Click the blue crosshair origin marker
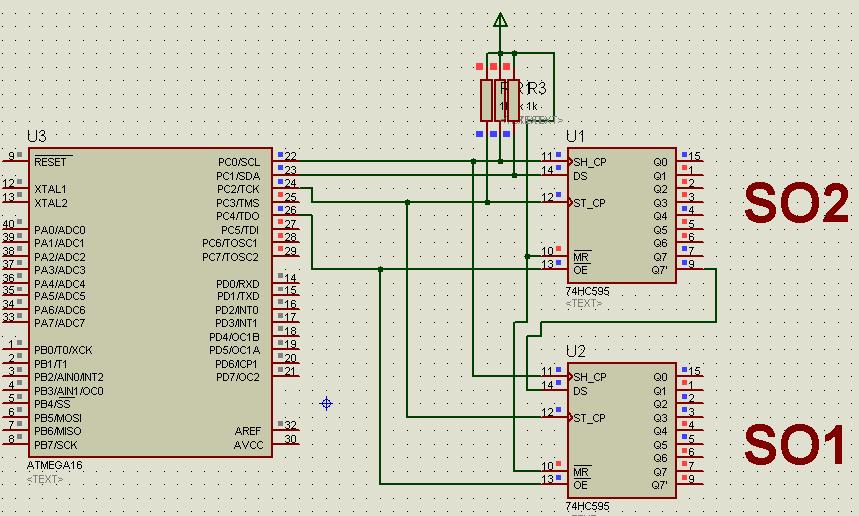 pos(326,404)
